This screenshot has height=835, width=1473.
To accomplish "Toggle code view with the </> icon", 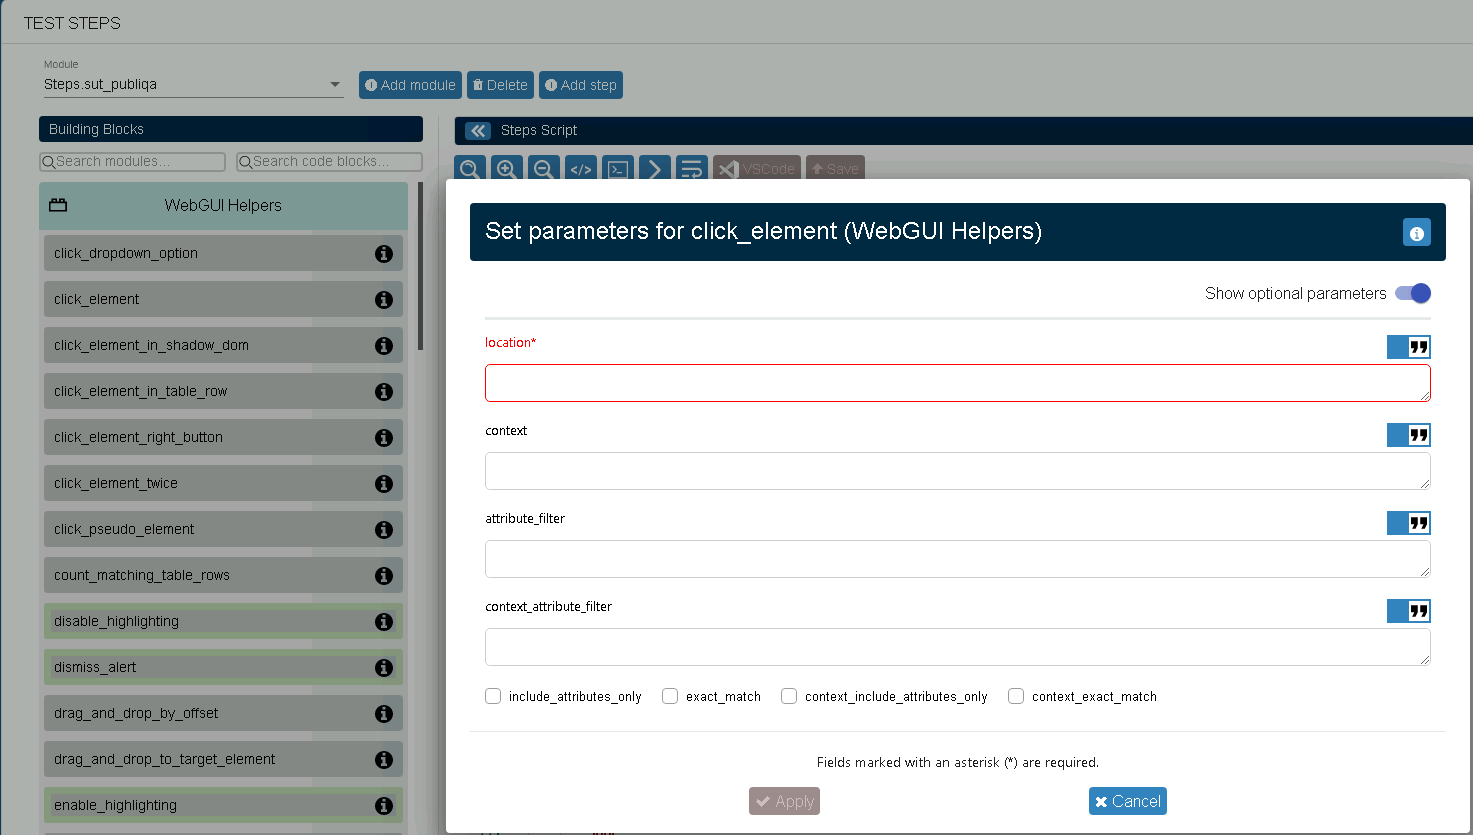I will pyautogui.click(x=581, y=169).
